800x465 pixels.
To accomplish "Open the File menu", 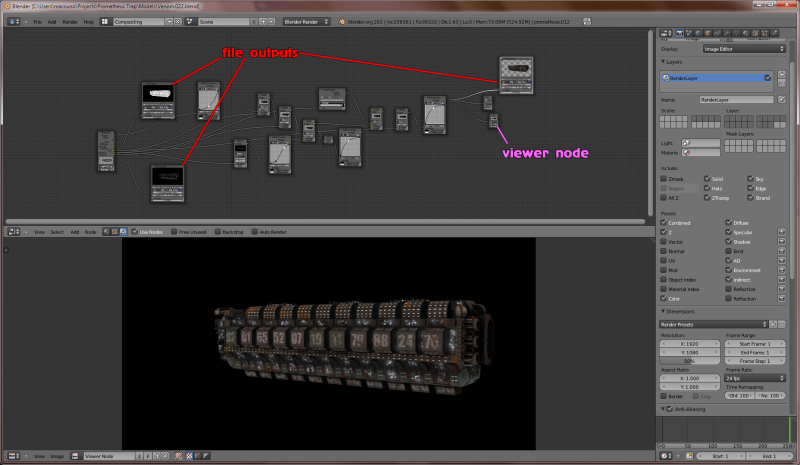I will pyautogui.click(x=37, y=22).
